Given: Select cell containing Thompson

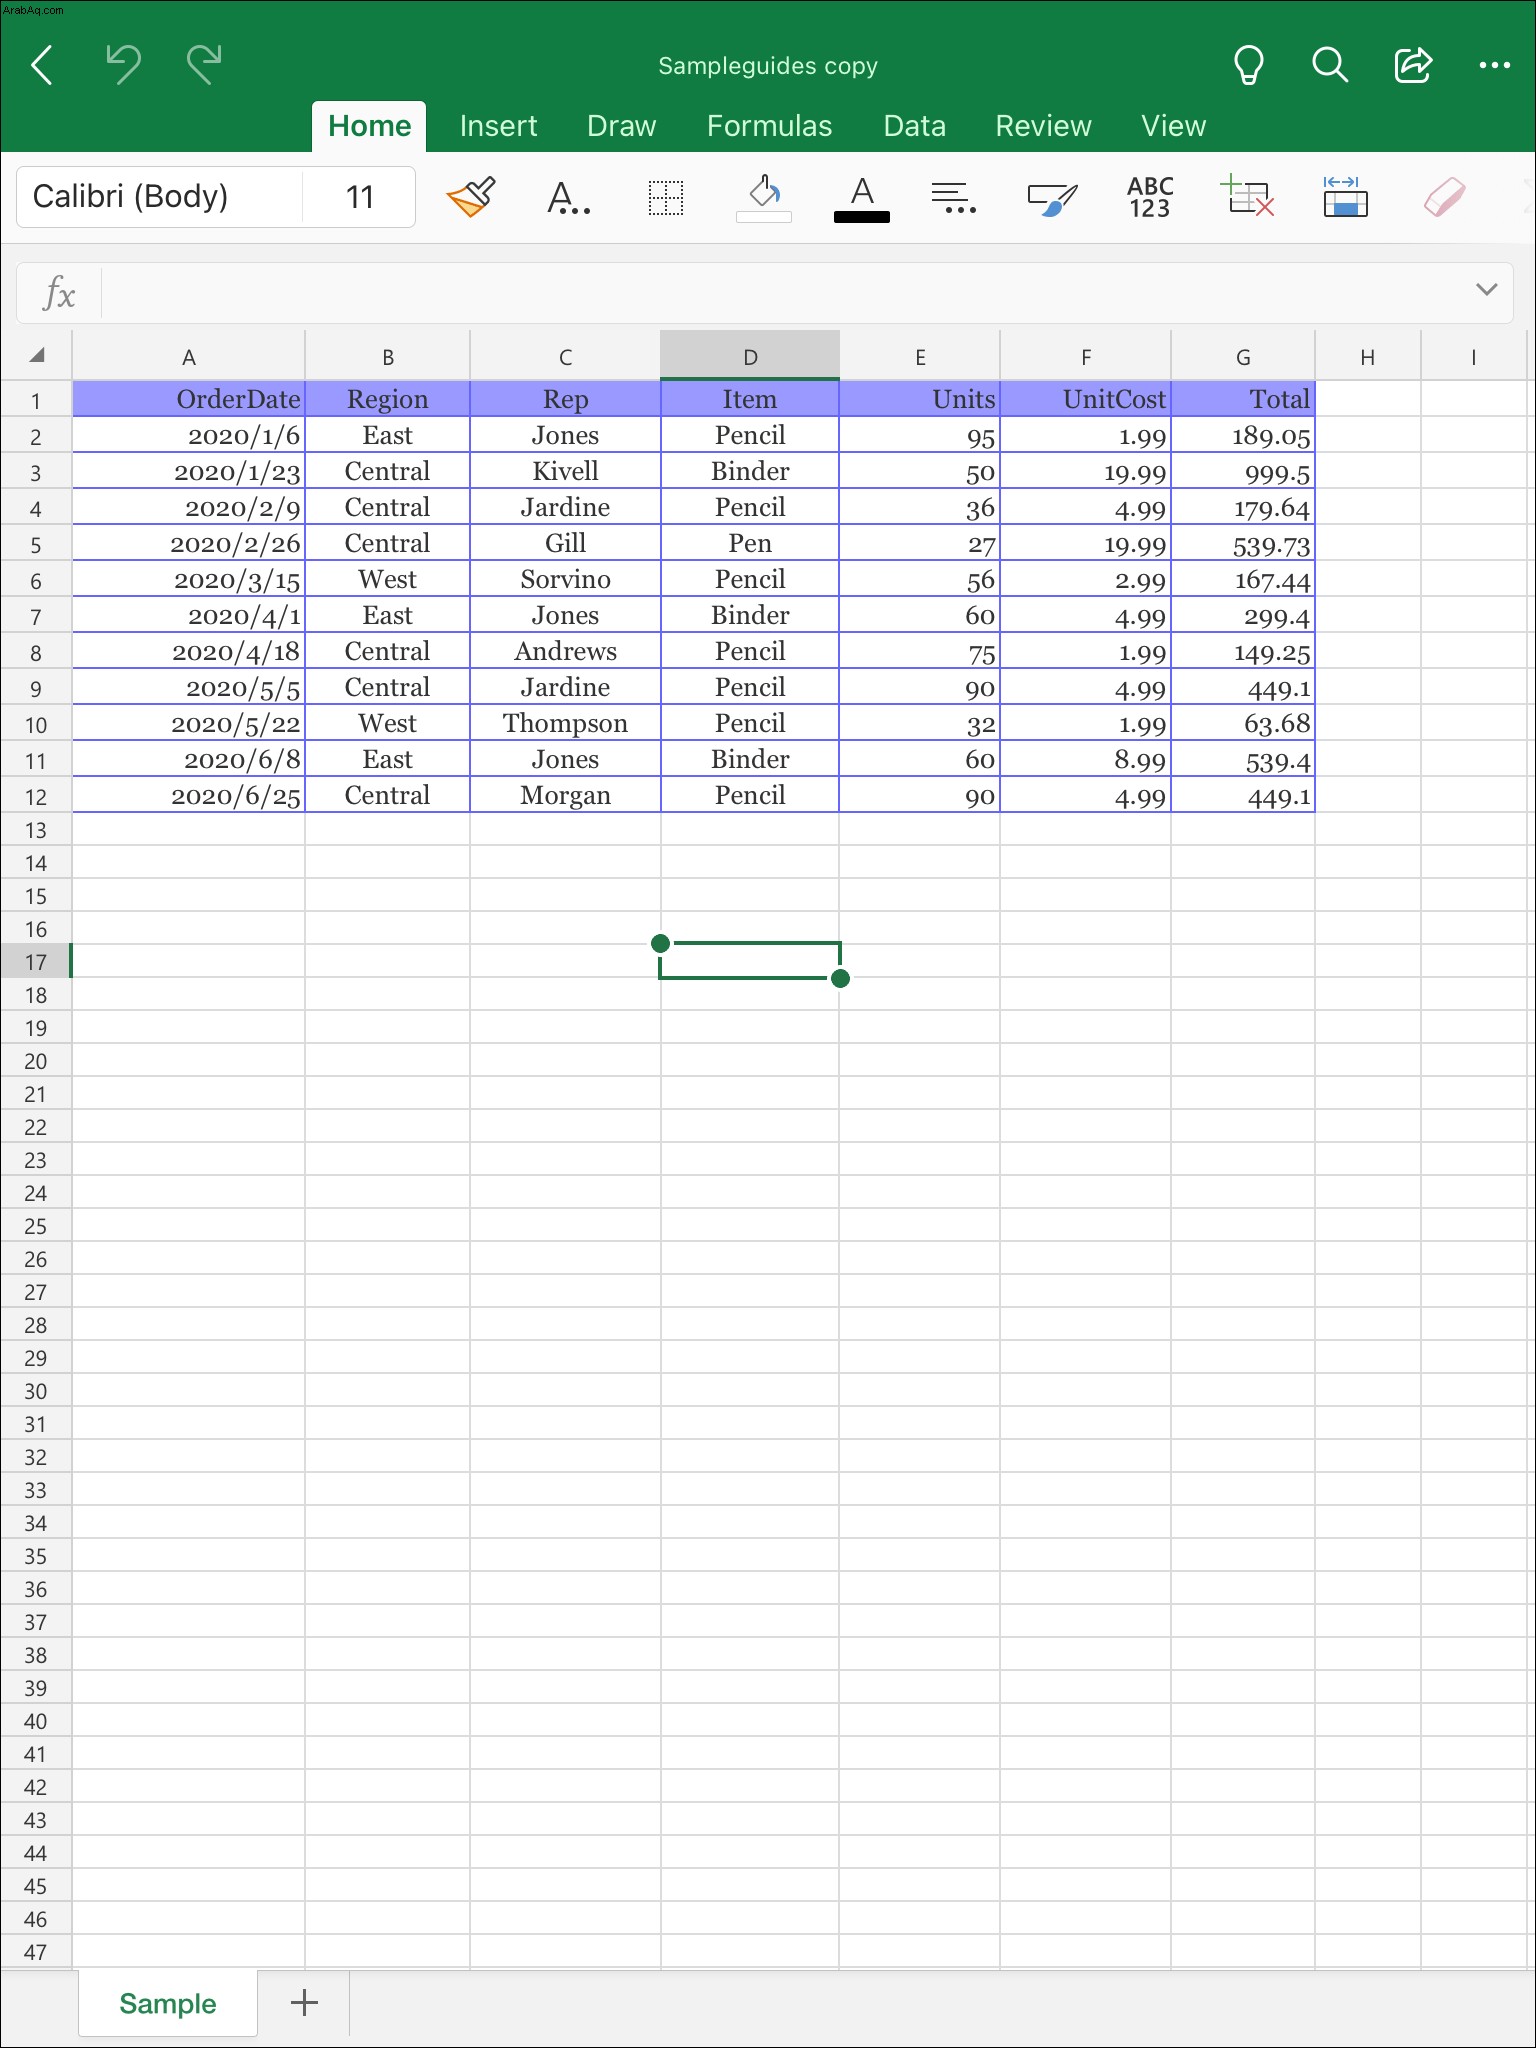Looking at the screenshot, I should (x=565, y=723).
